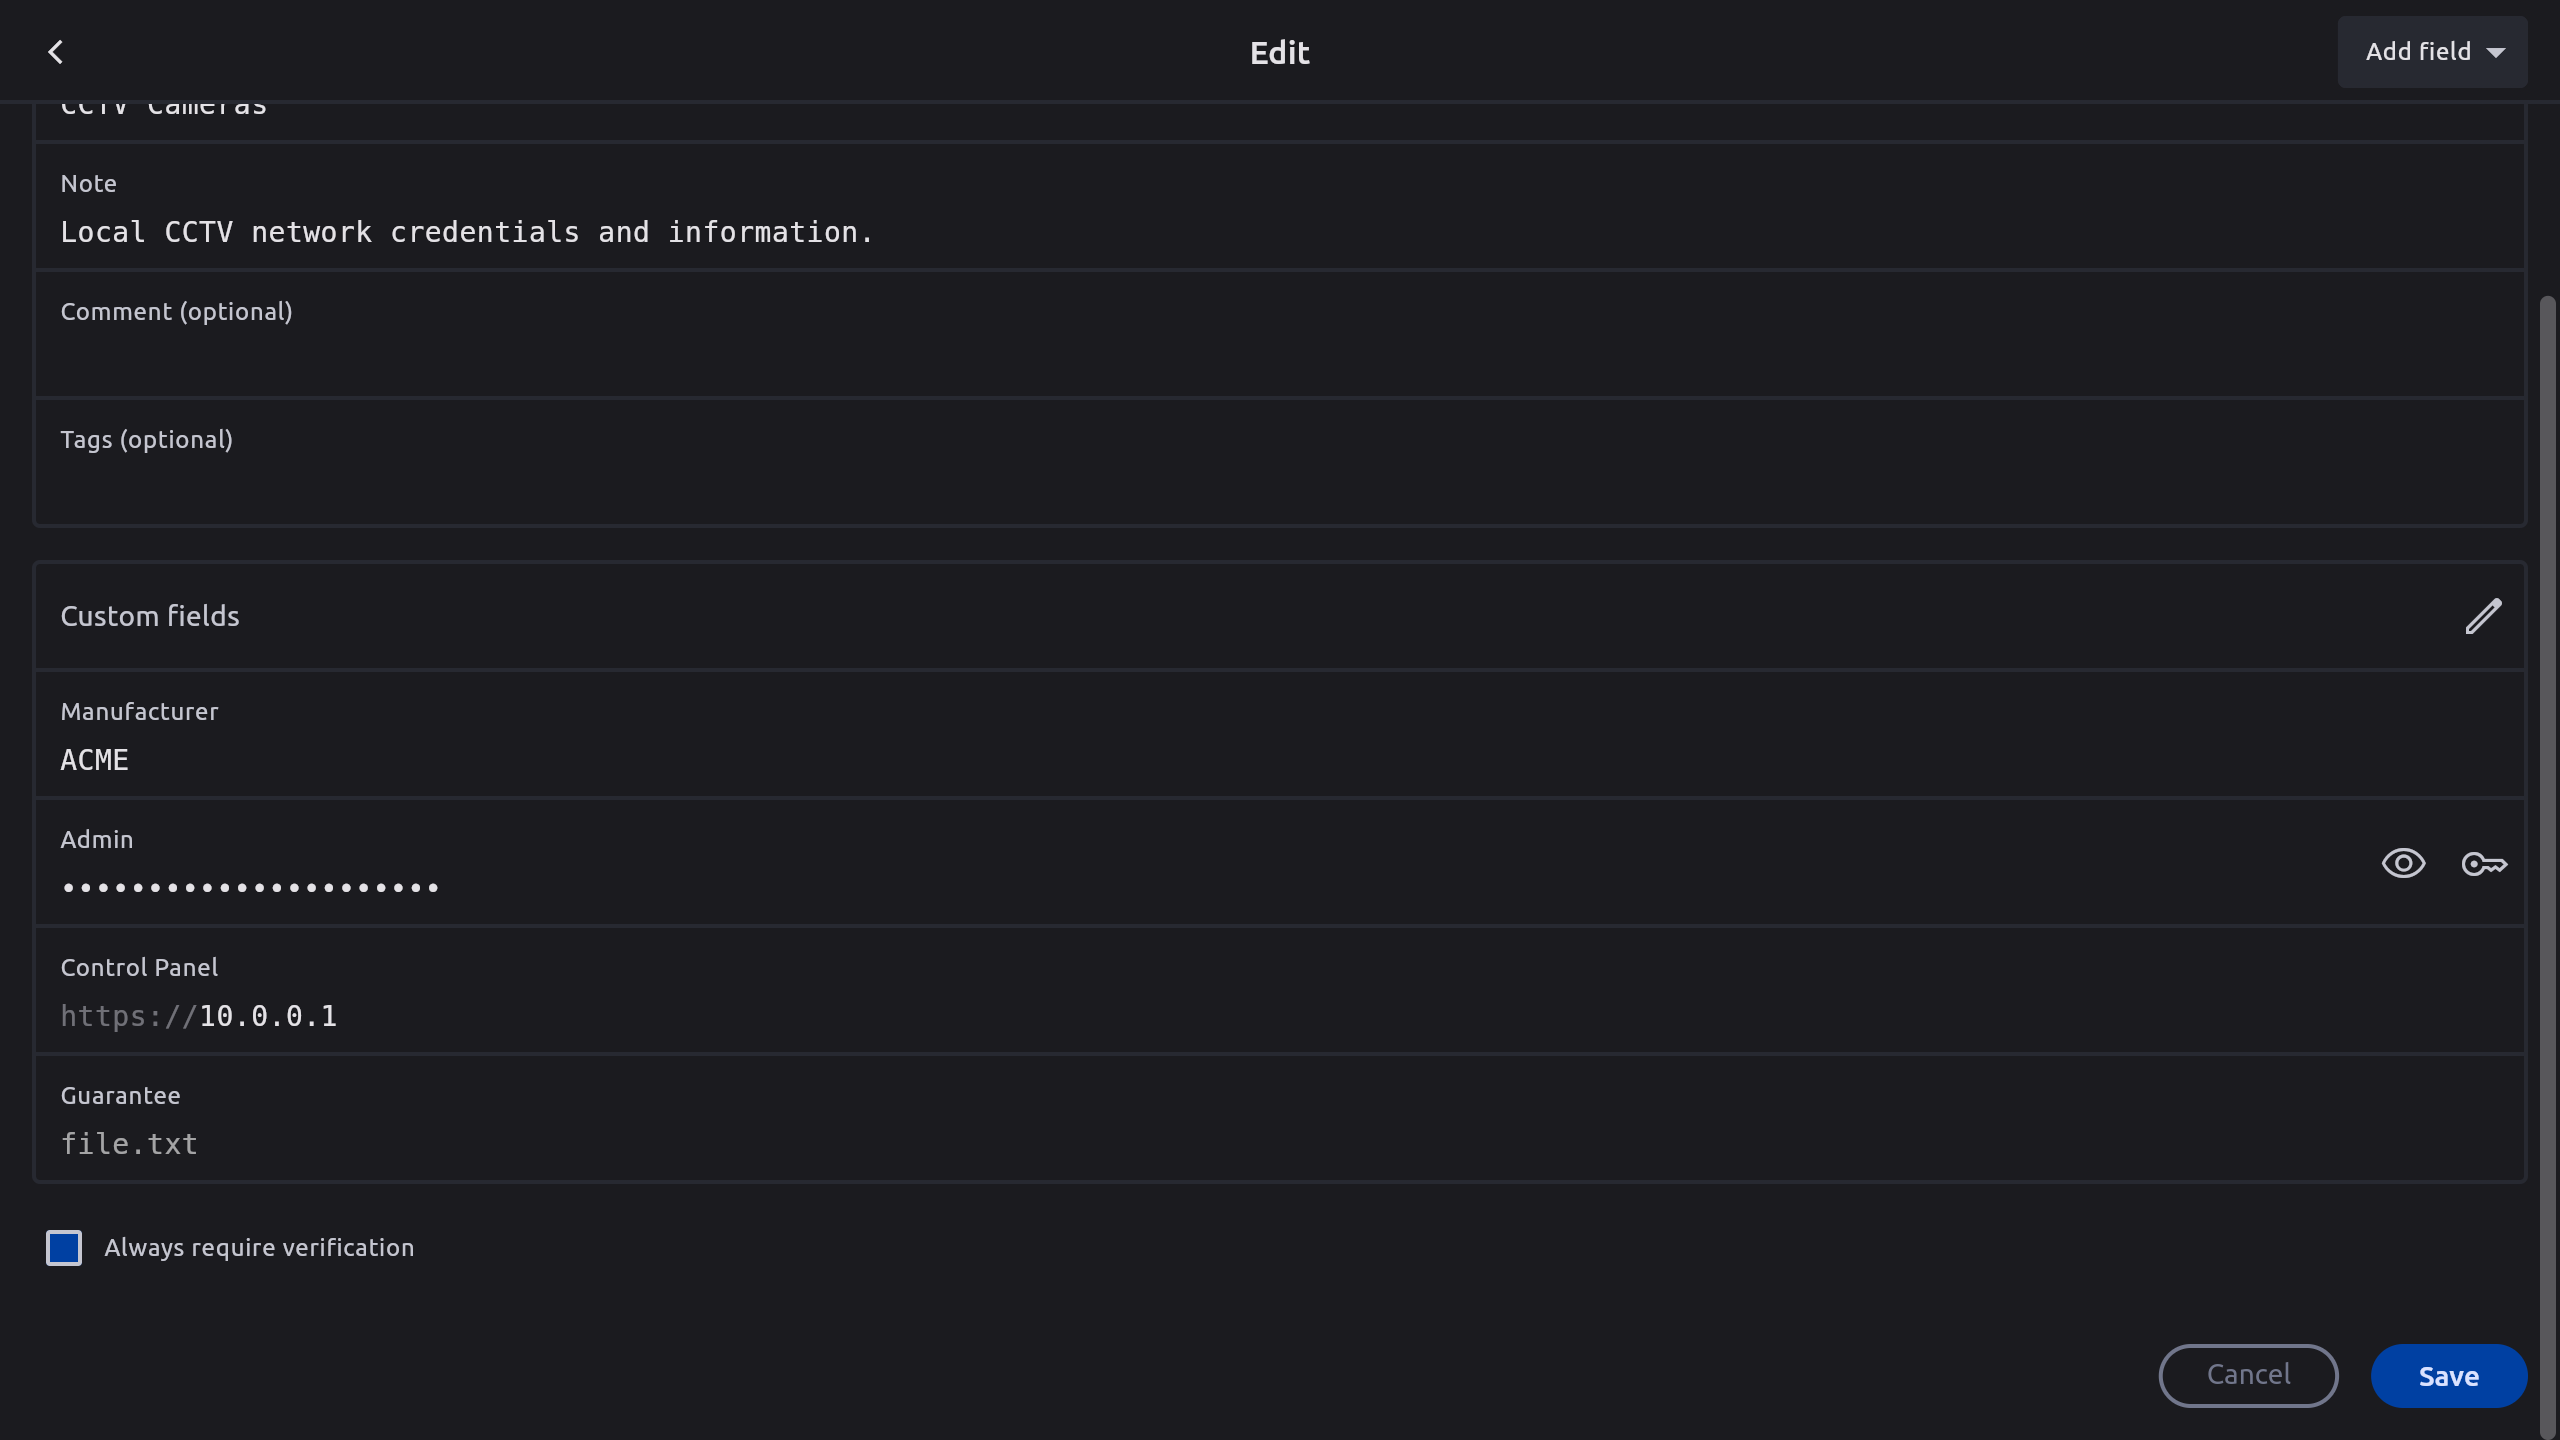Click the Always require verification label
This screenshot has width=2560, height=1440.
(259, 1248)
